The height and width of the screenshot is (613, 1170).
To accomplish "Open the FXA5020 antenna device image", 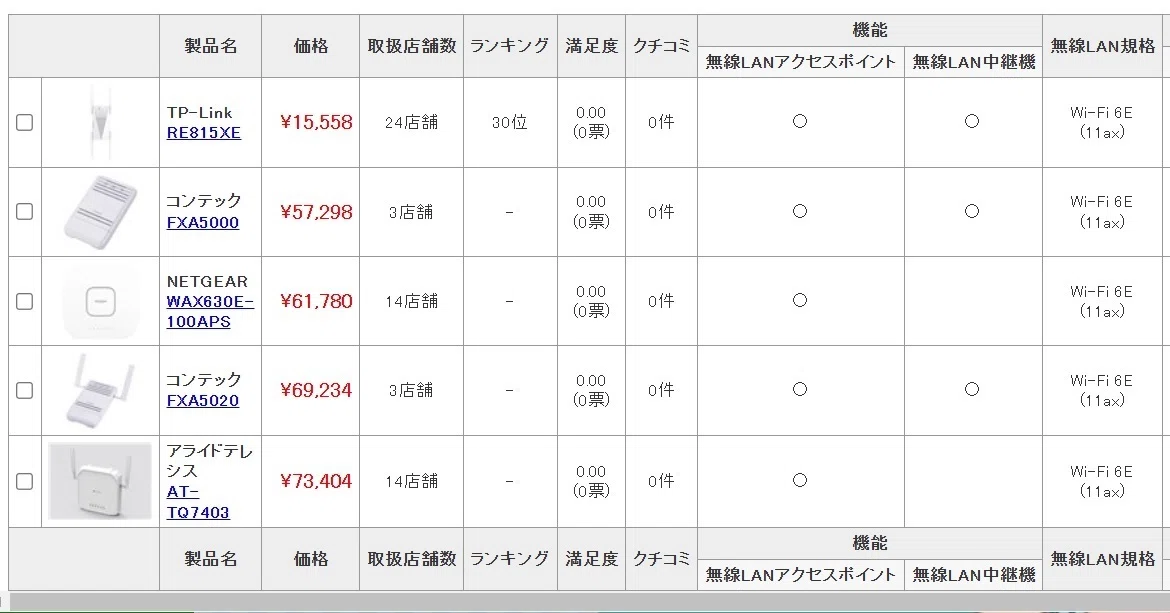I will 100,391.
